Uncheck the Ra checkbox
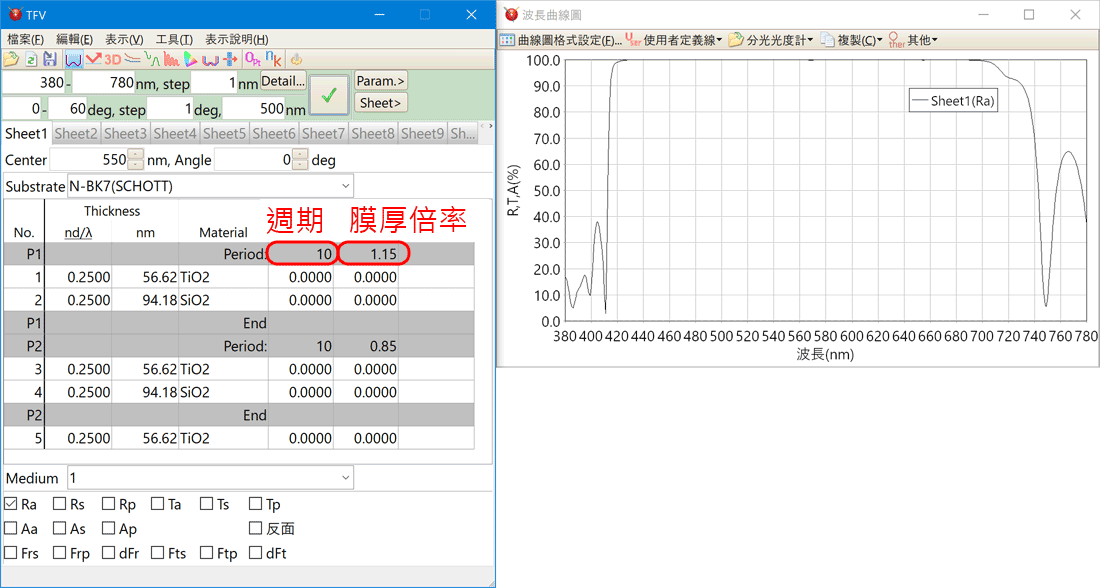 (x=11, y=504)
